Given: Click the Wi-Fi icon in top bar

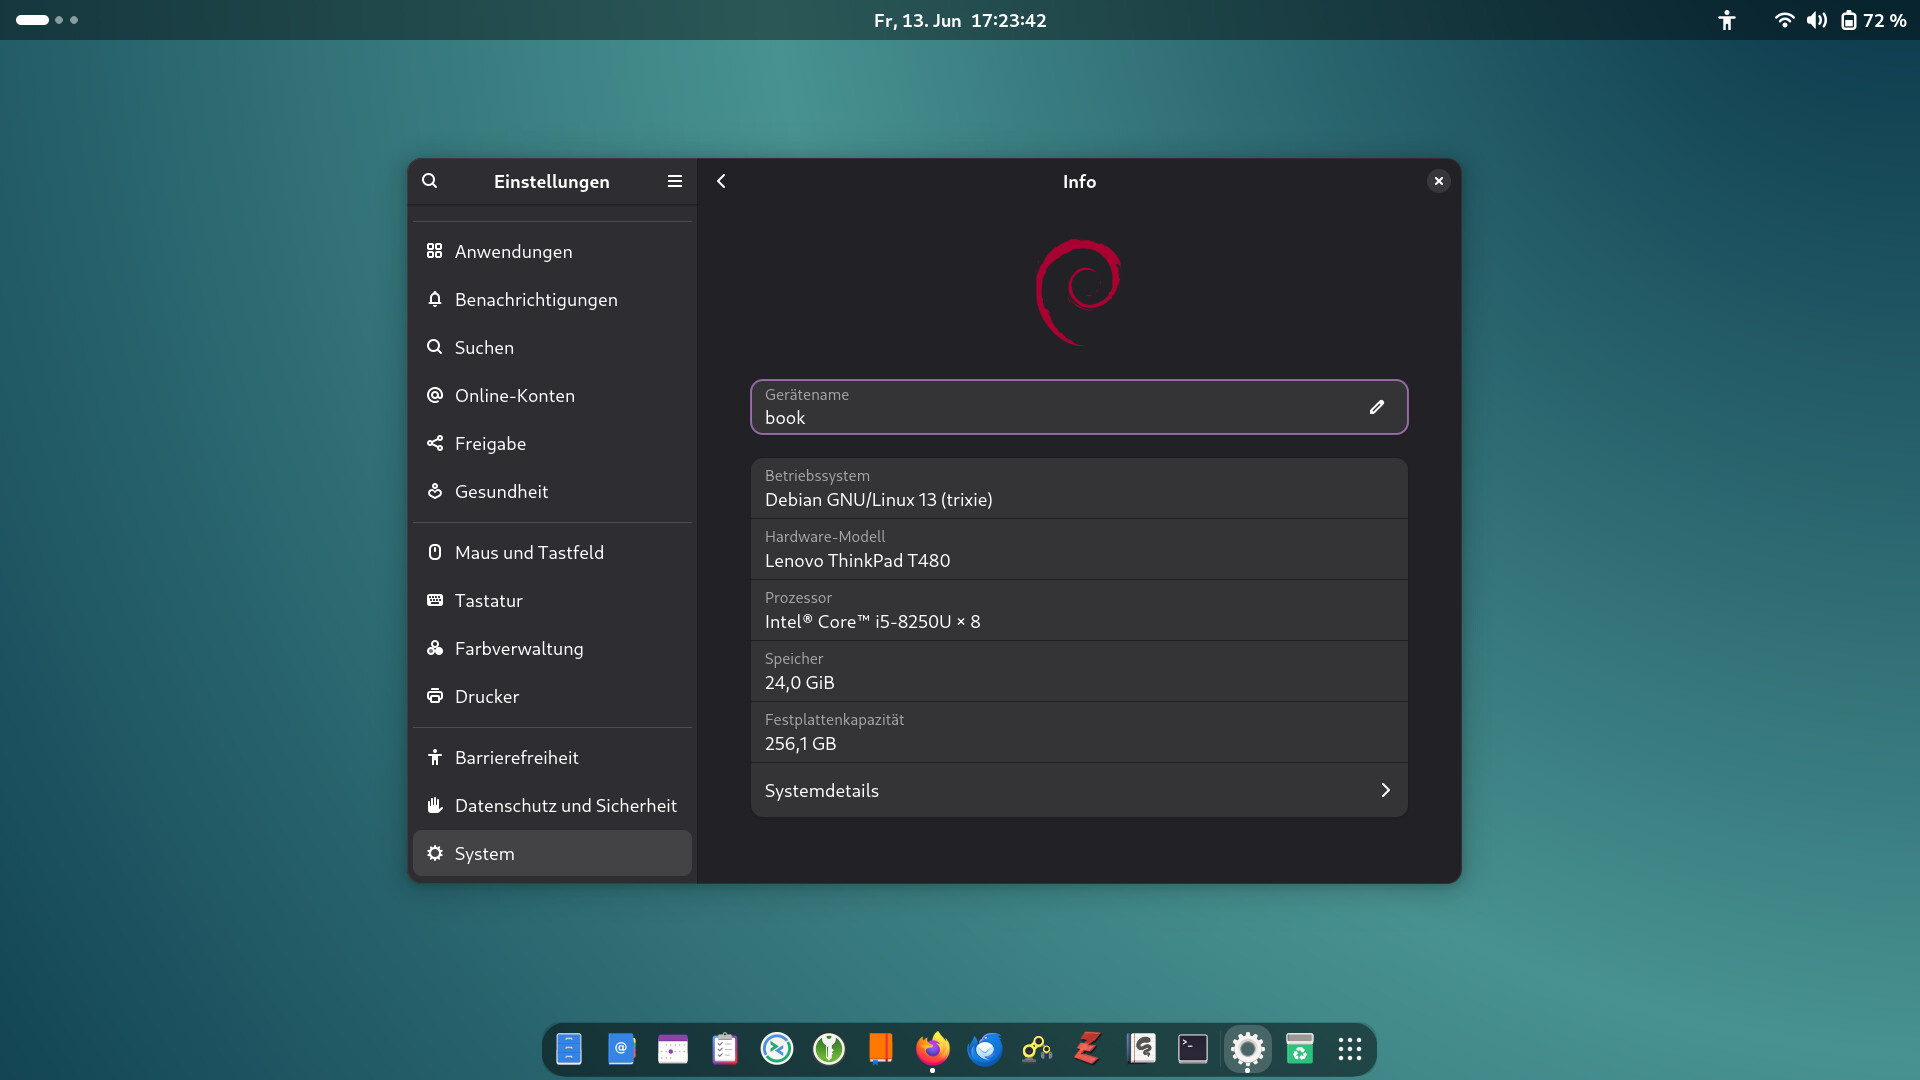Looking at the screenshot, I should click(x=1784, y=20).
